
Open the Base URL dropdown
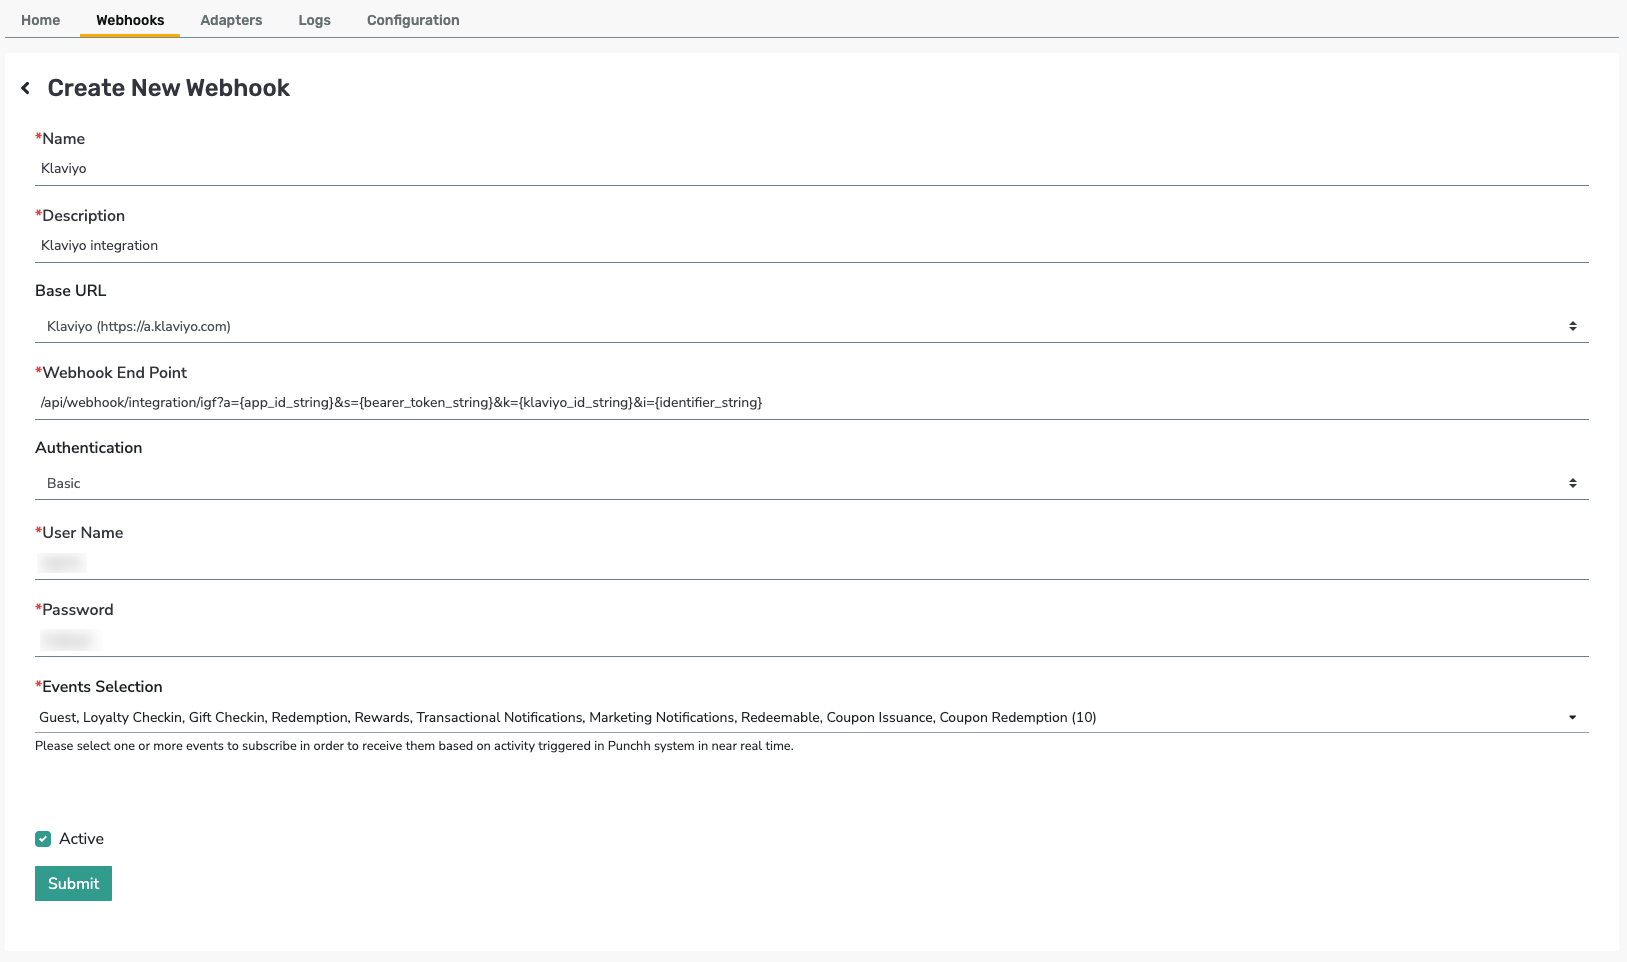click(812, 327)
